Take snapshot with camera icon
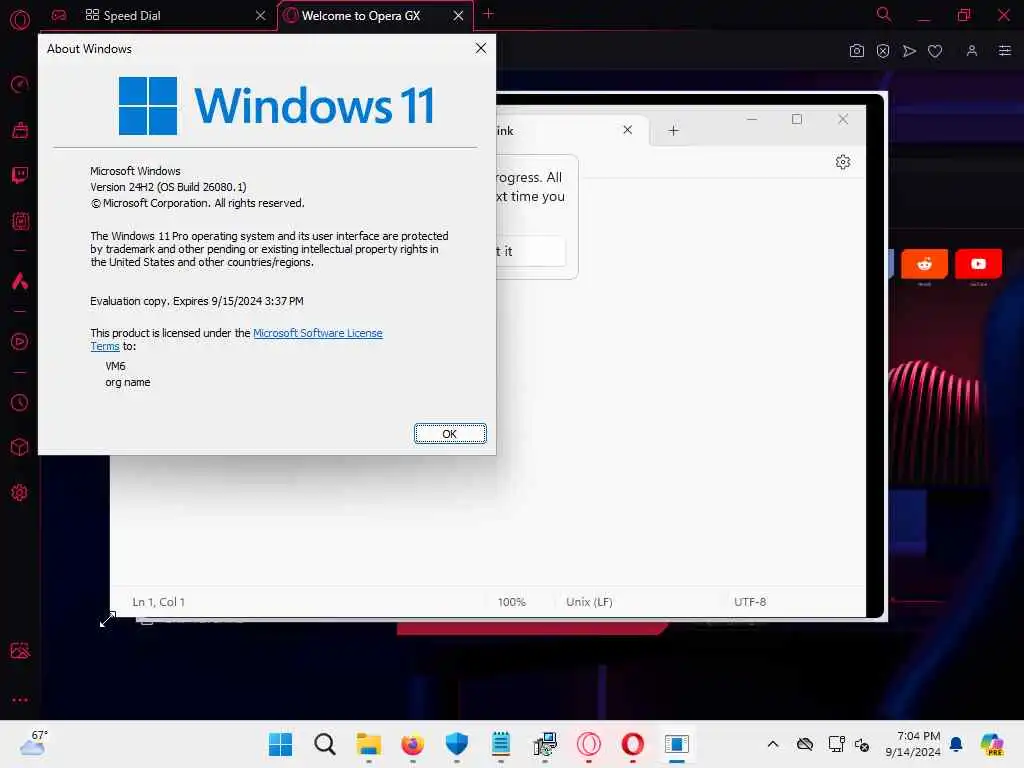This screenshot has width=1024, height=768. [857, 51]
